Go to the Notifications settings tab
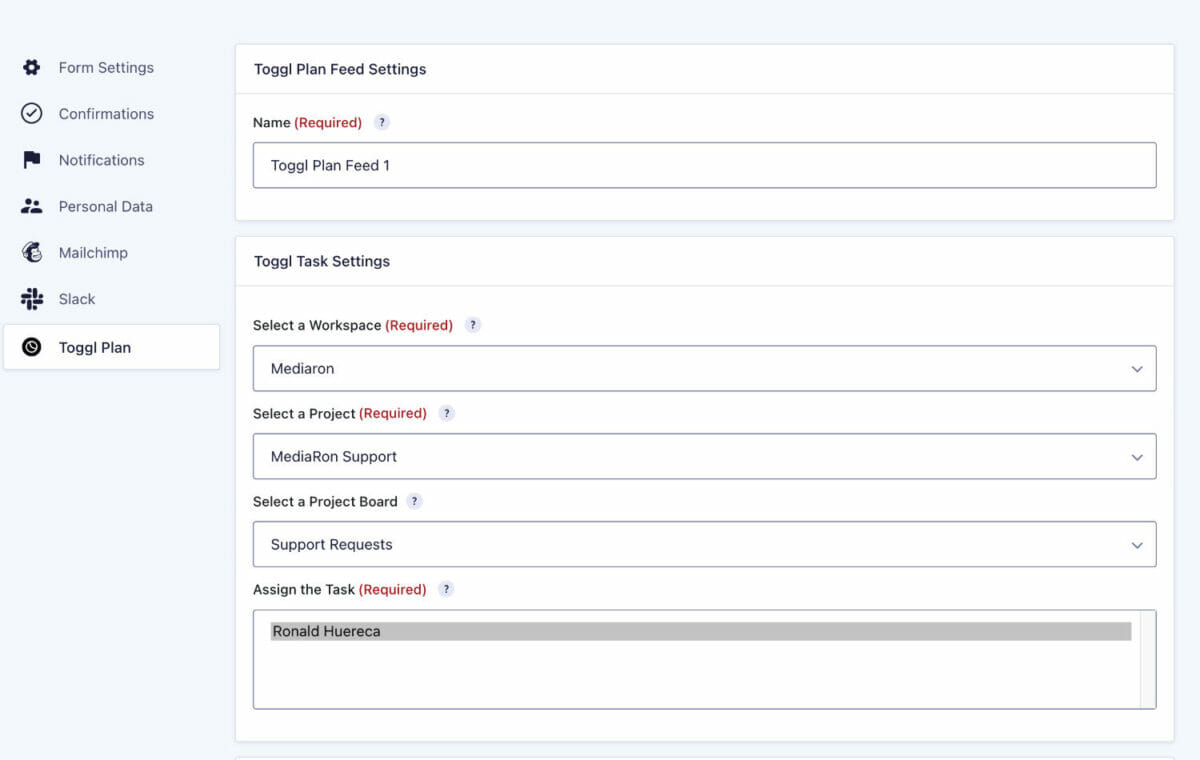Image resolution: width=1200 pixels, height=760 pixels. pyautogui.click(x=101, y=160)
